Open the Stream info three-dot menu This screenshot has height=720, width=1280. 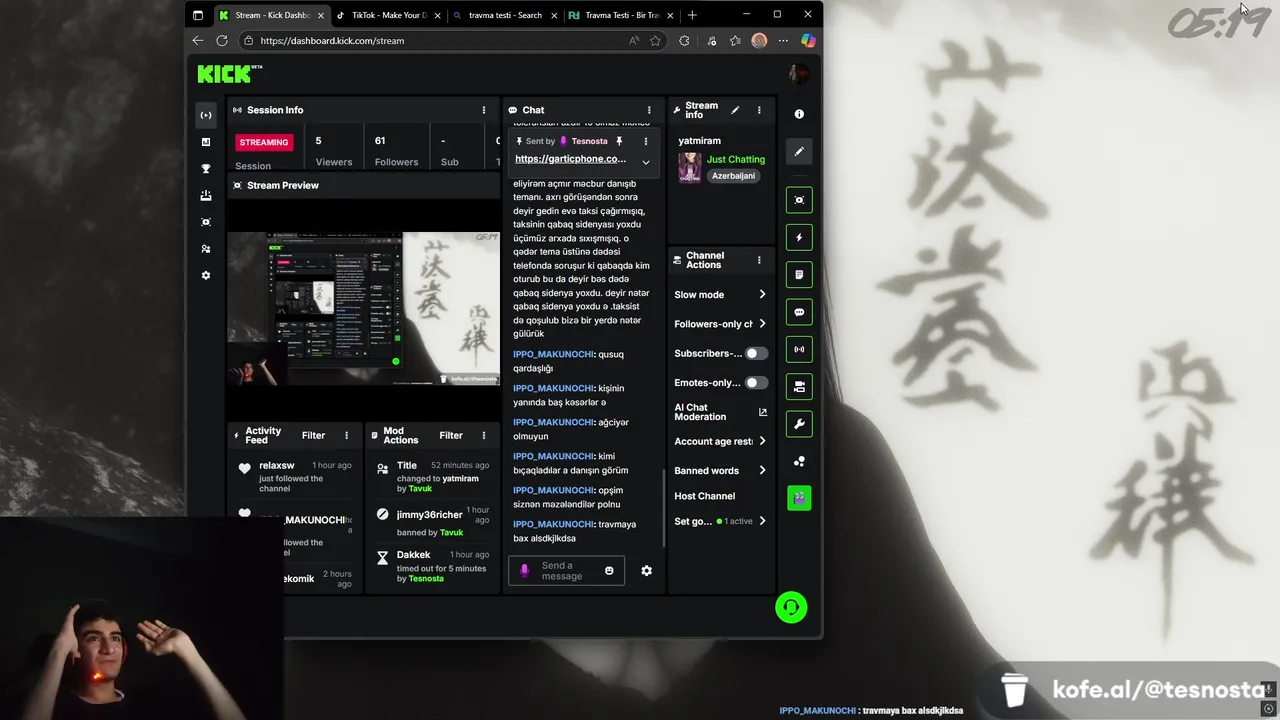click(x=759, y=110)
